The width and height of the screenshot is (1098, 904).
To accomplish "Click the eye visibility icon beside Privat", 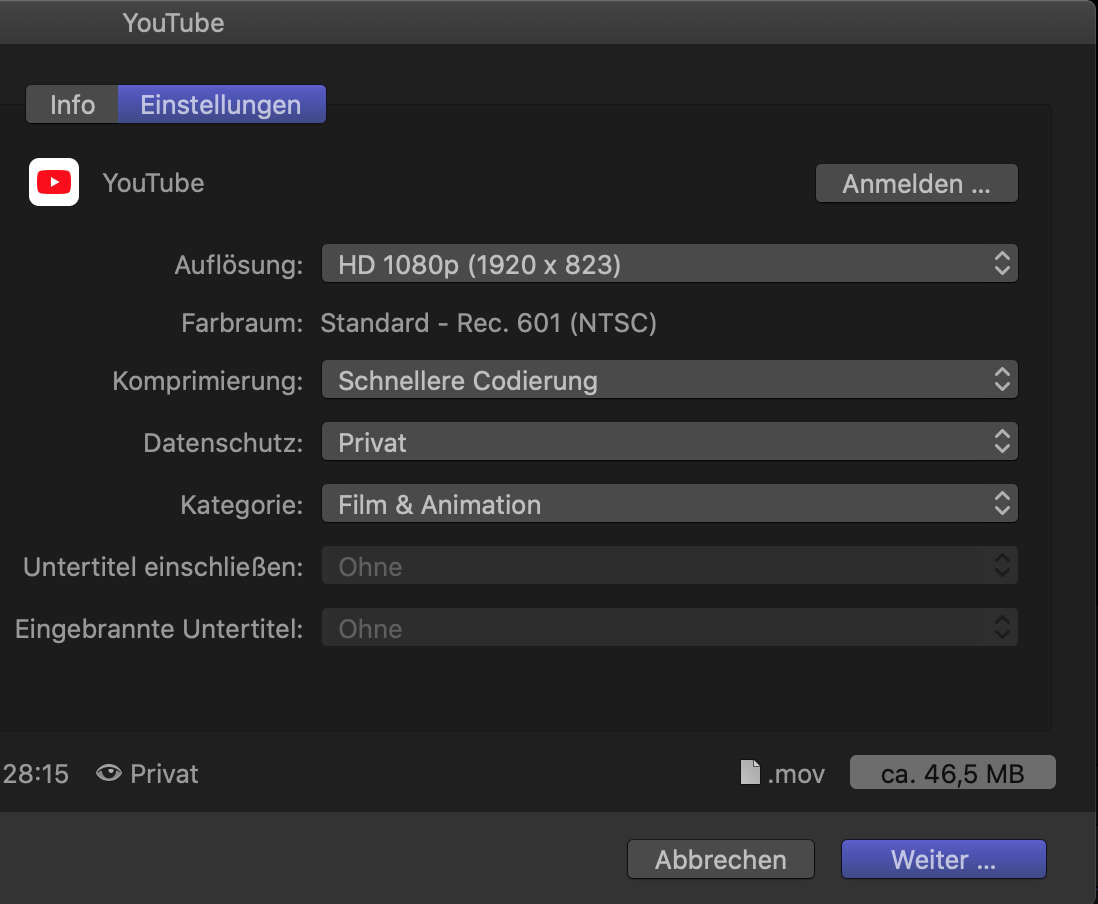I will click(x=109, y=774).
